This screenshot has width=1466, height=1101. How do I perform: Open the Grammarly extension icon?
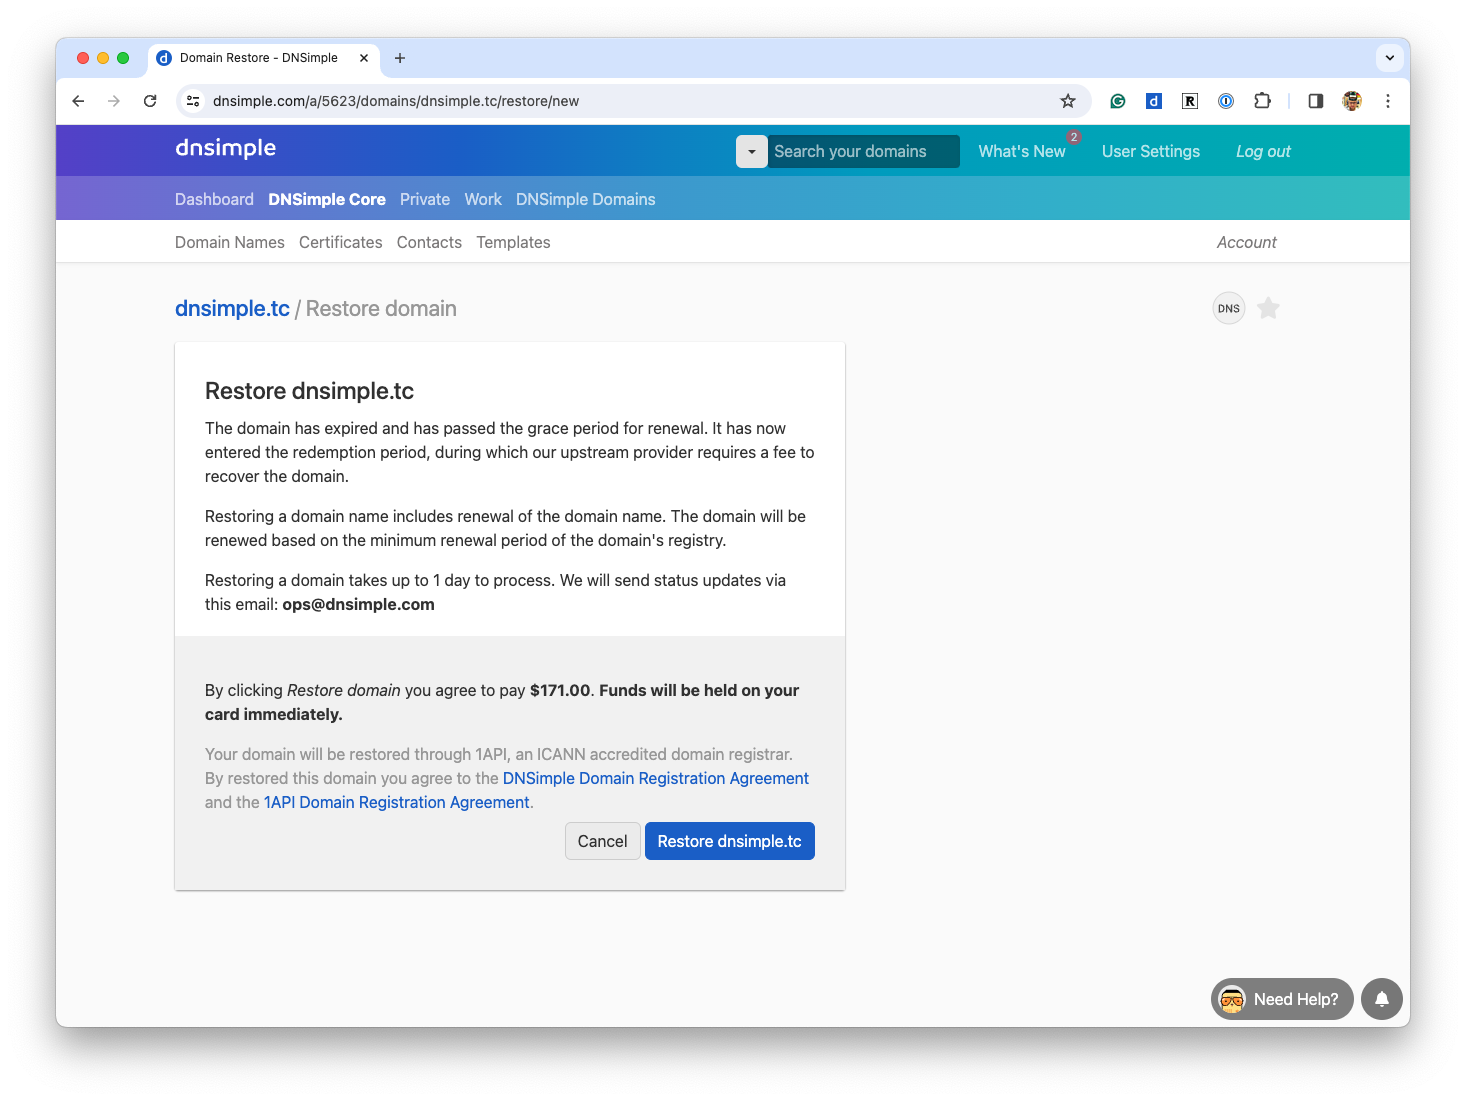(x=1118, y=101)
